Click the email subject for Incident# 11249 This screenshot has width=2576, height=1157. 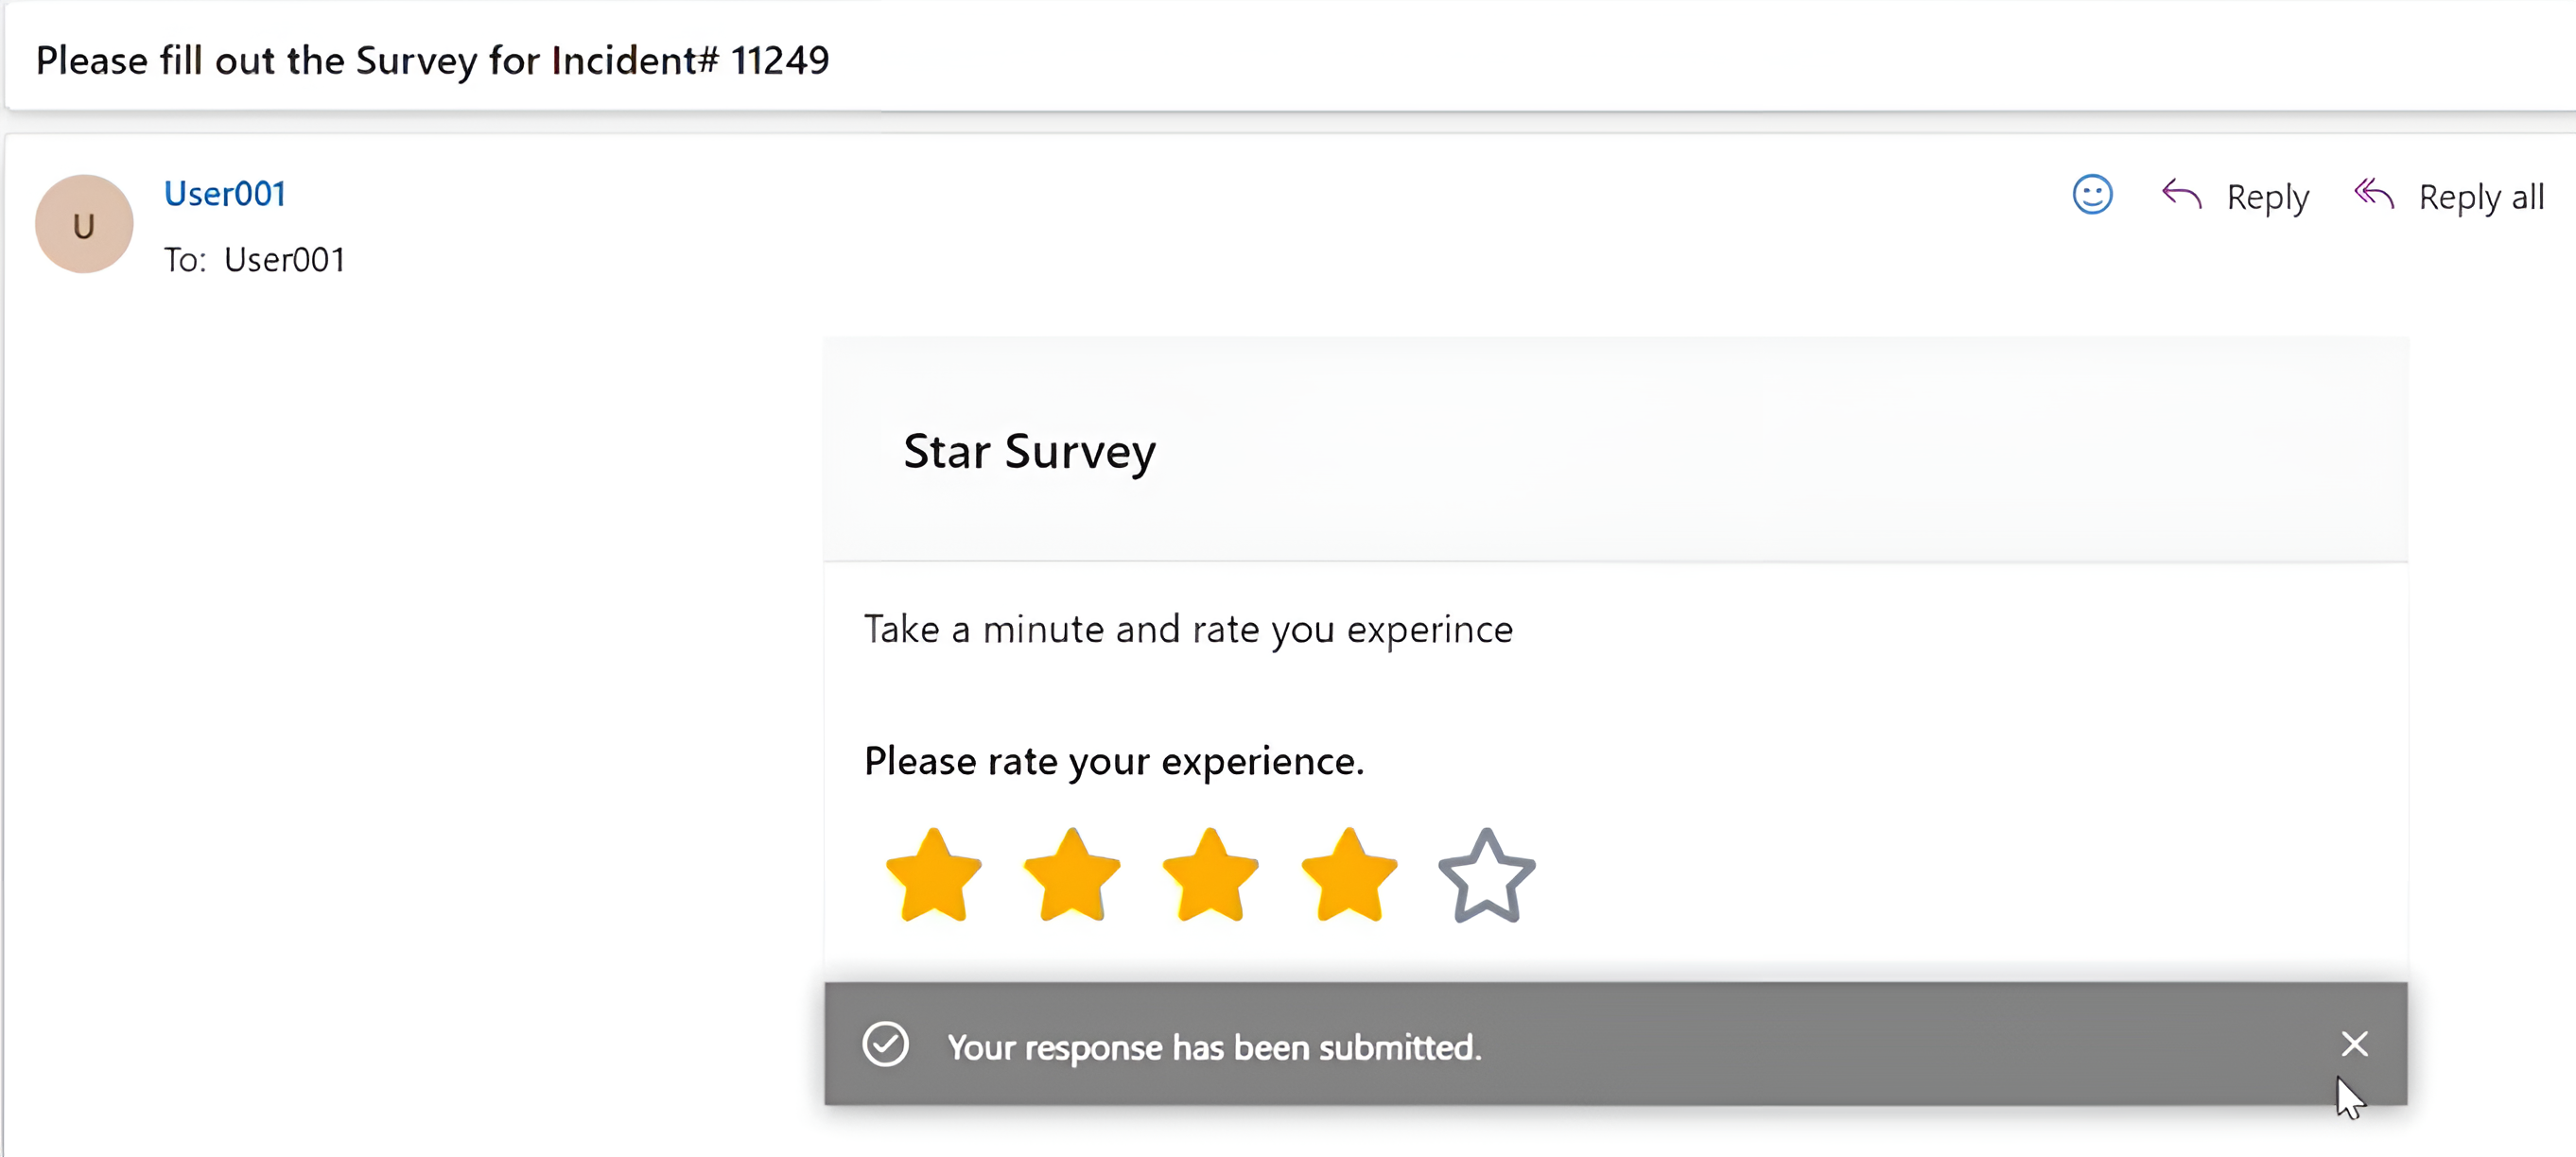click(x=432, y=60)
